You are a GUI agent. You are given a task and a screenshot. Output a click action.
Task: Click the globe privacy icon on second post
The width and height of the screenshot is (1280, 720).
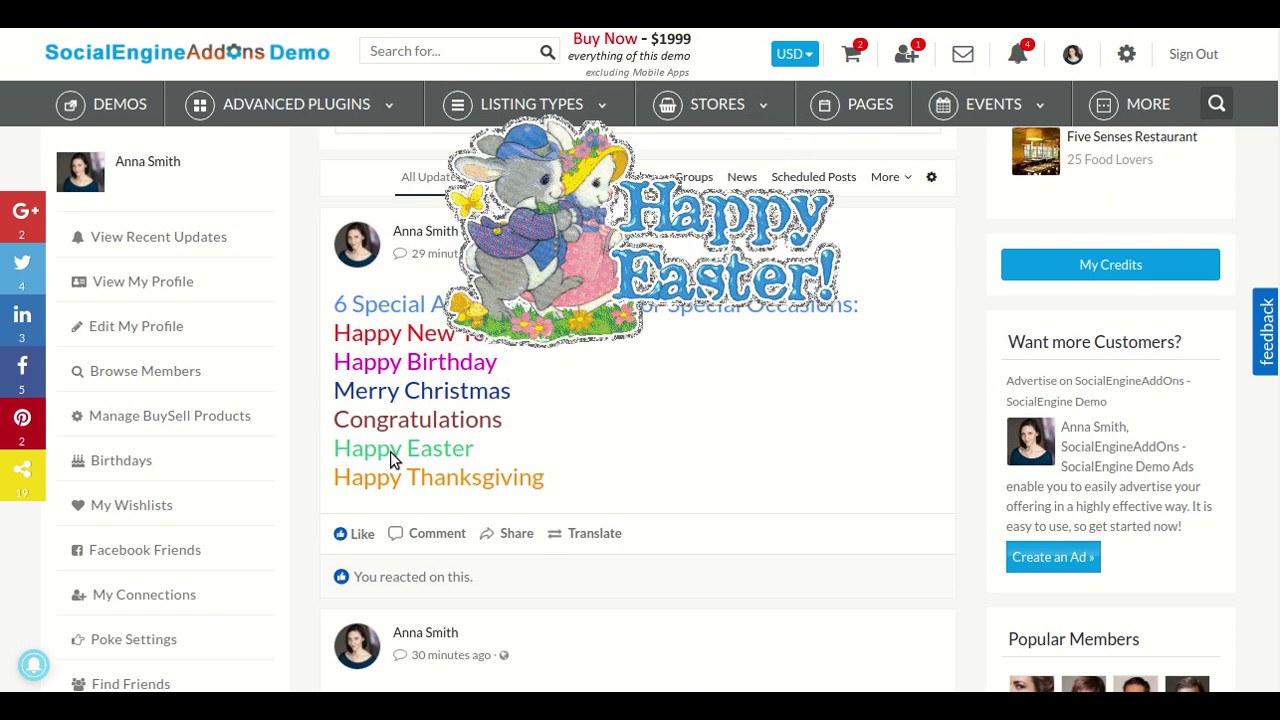[x=504, y=655]
